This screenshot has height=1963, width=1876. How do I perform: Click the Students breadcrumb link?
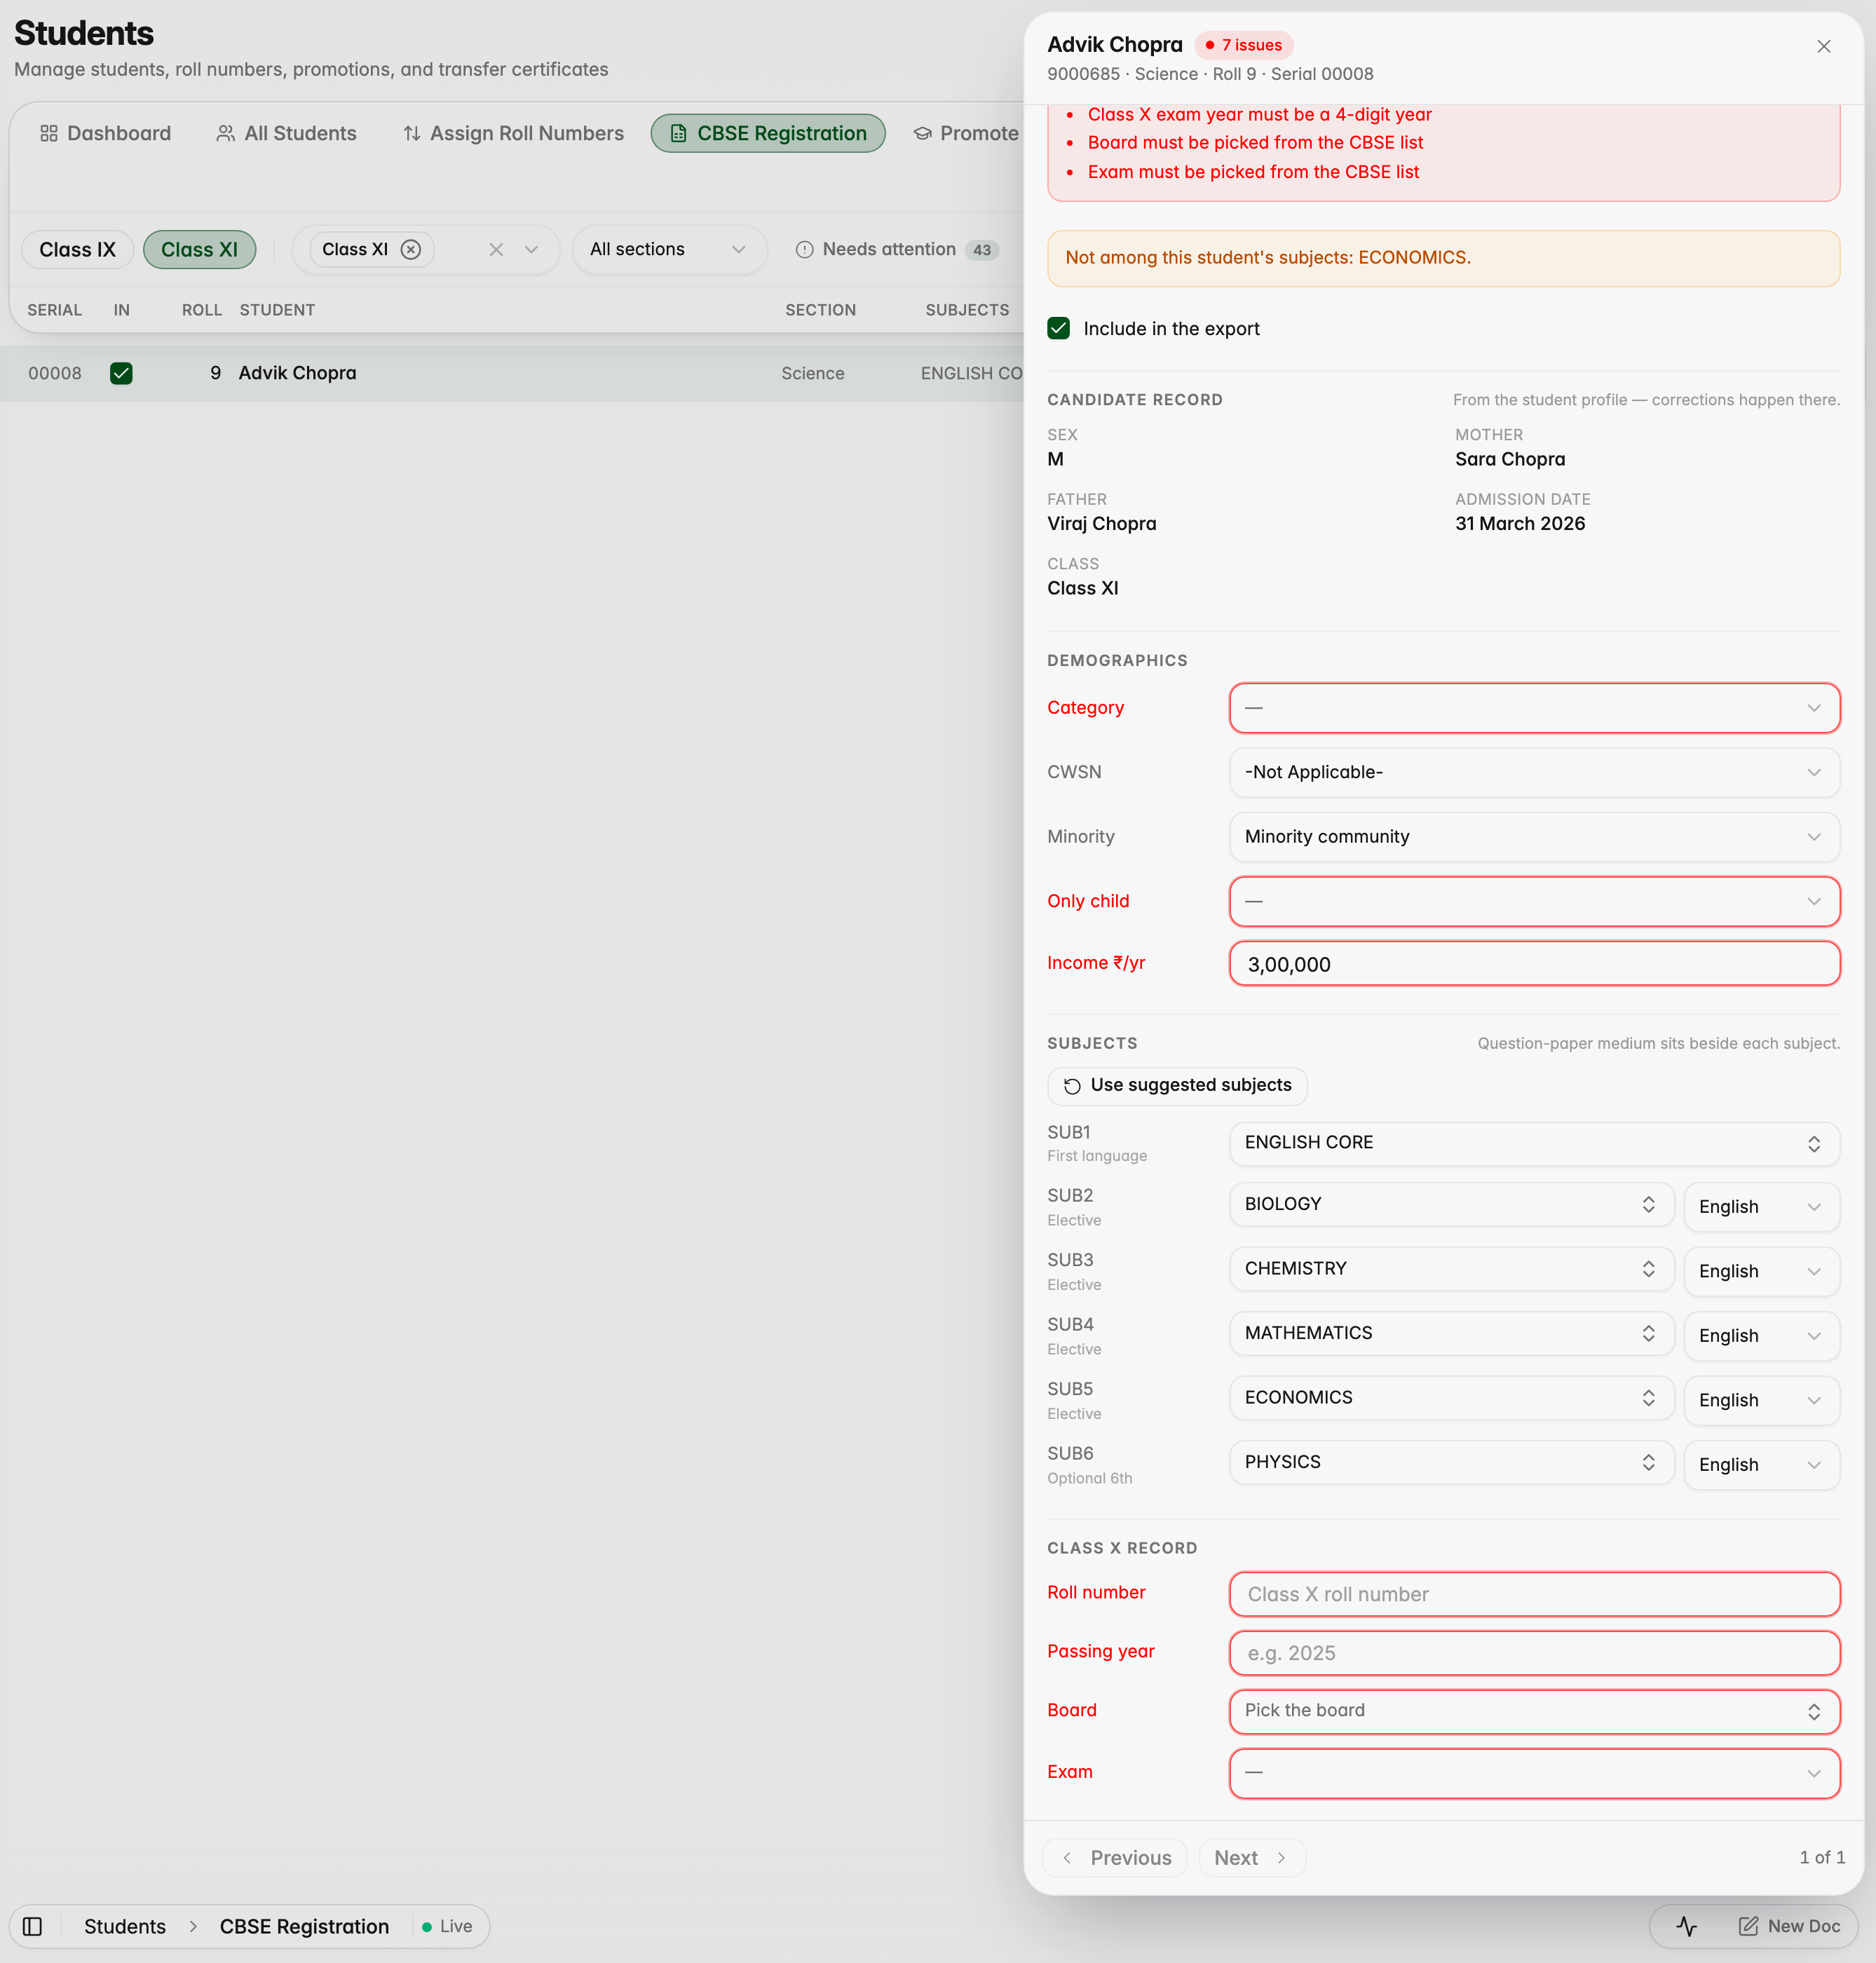(125, 1926)
